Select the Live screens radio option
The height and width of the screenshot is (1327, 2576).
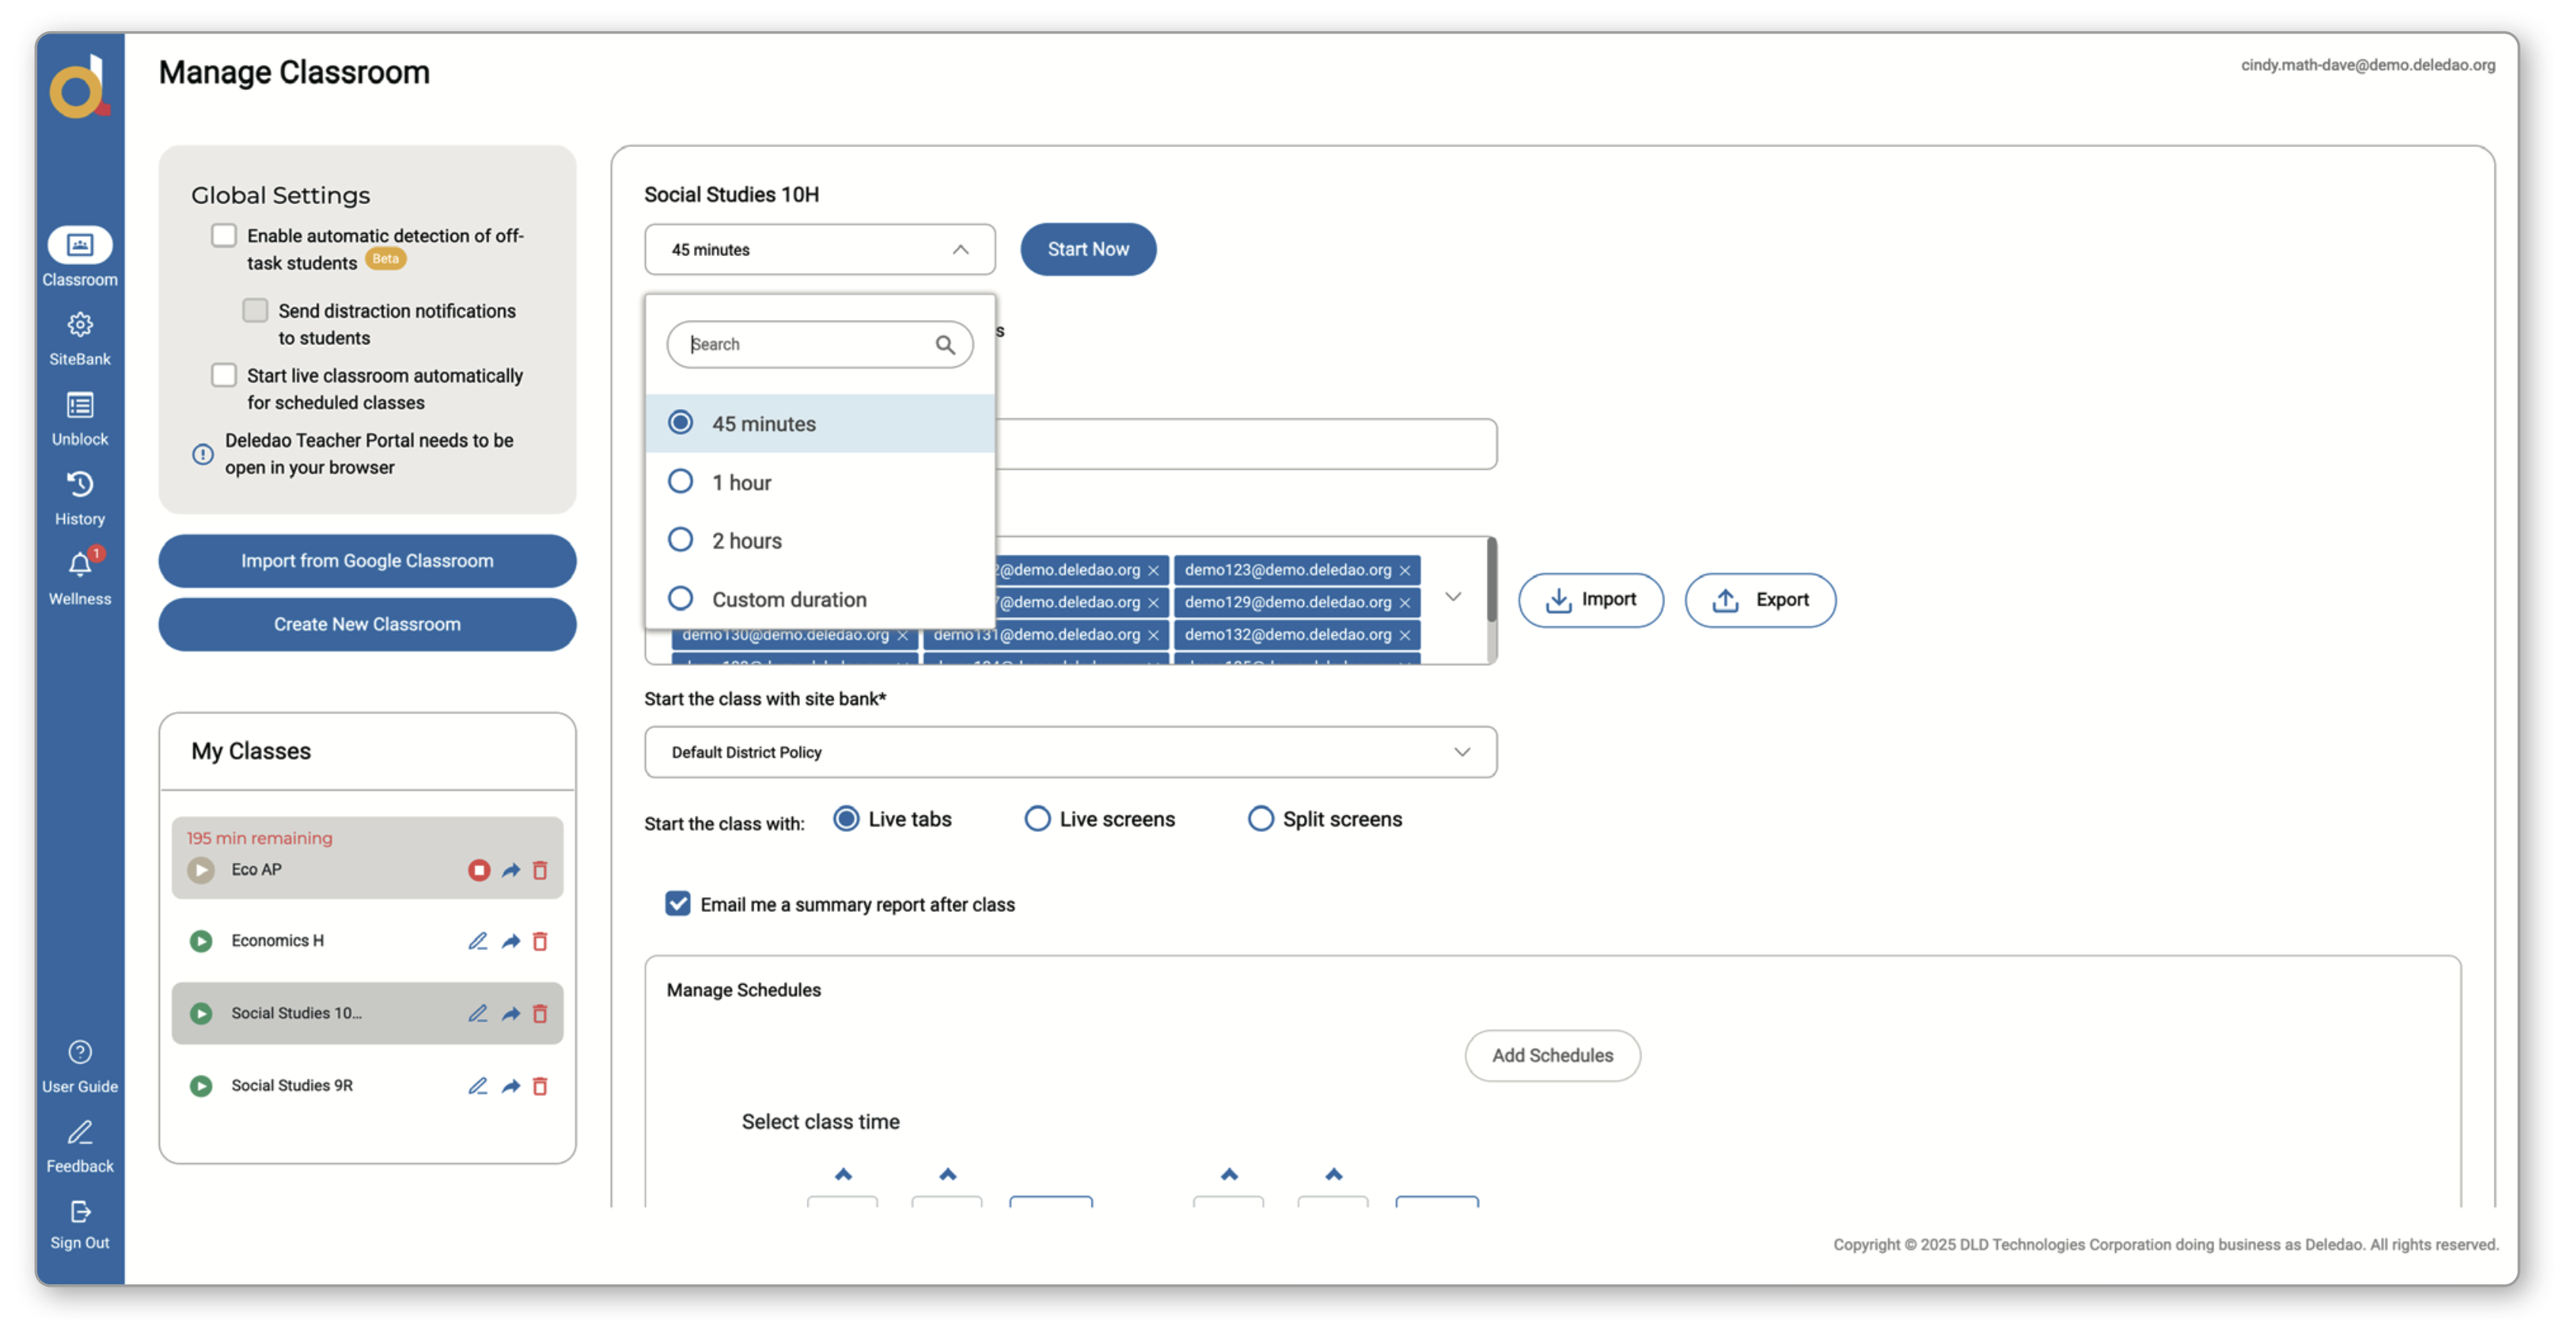(x=1037, y=819)
